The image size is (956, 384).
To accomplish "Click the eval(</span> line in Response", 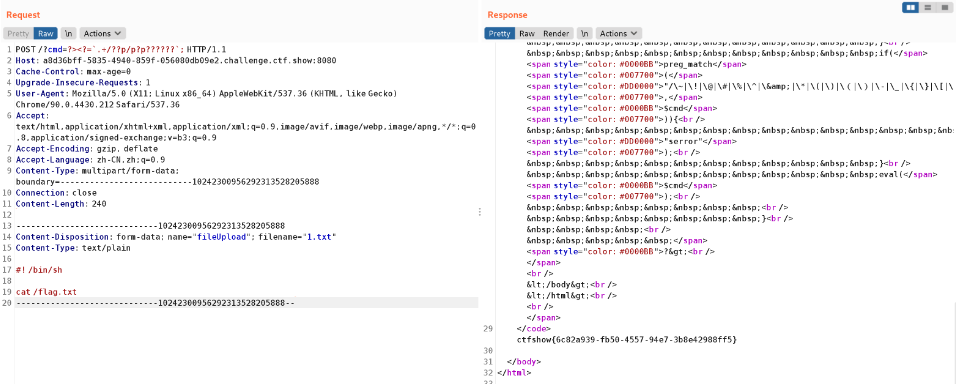I will [x=732, y=174].
